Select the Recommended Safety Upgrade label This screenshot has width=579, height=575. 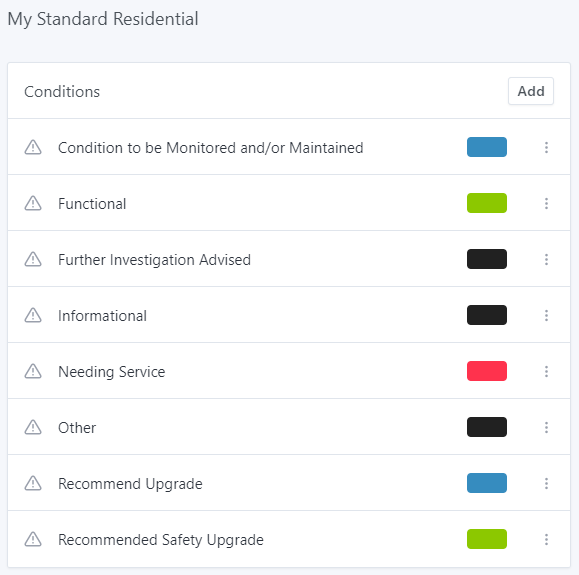coord(161,540)
